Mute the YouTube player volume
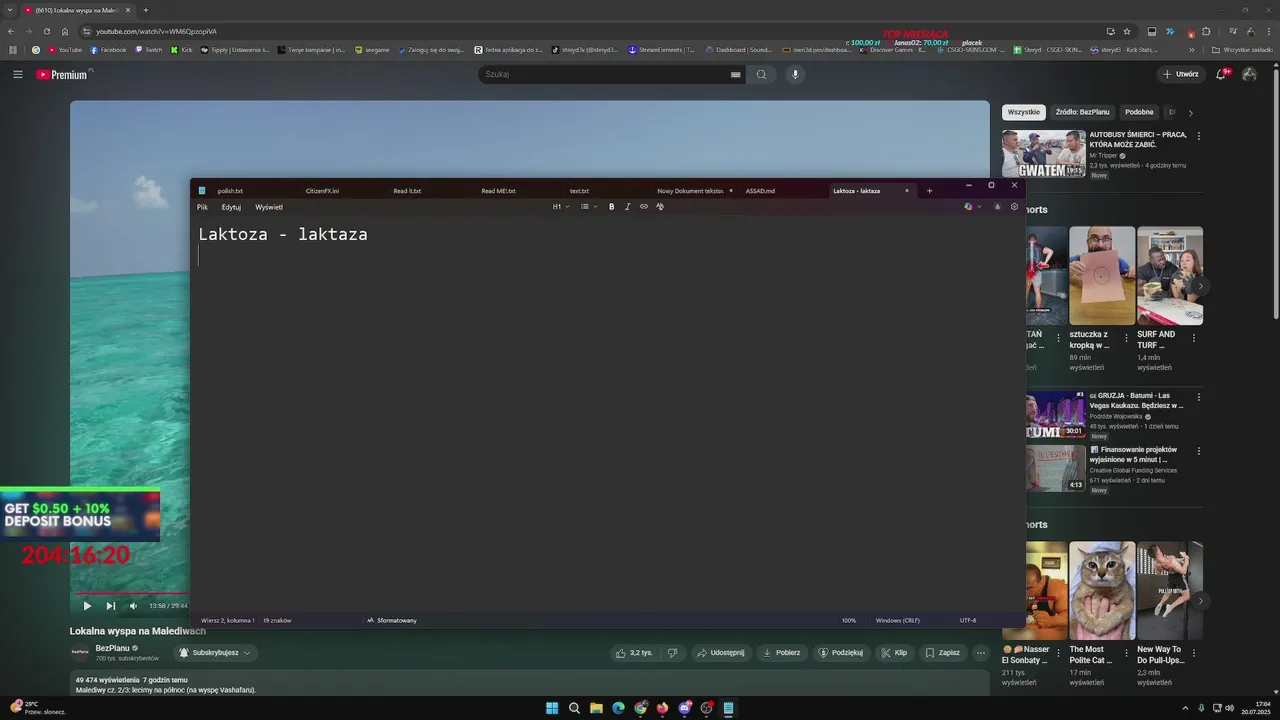 click(x=133, y=606)
